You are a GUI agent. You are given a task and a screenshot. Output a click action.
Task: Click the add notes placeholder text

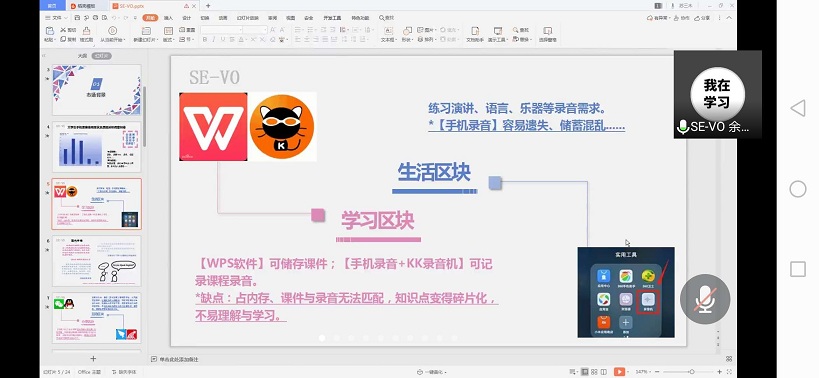179,359
